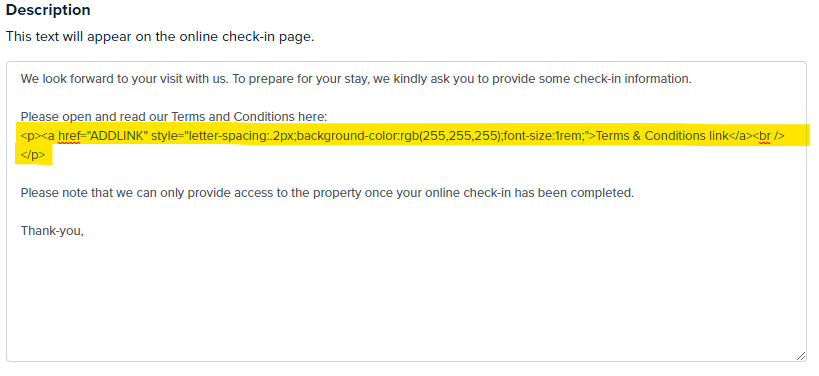Click the opening <p> tag
This screenshot has width=819, height=376.
click(x=31, y=136)
